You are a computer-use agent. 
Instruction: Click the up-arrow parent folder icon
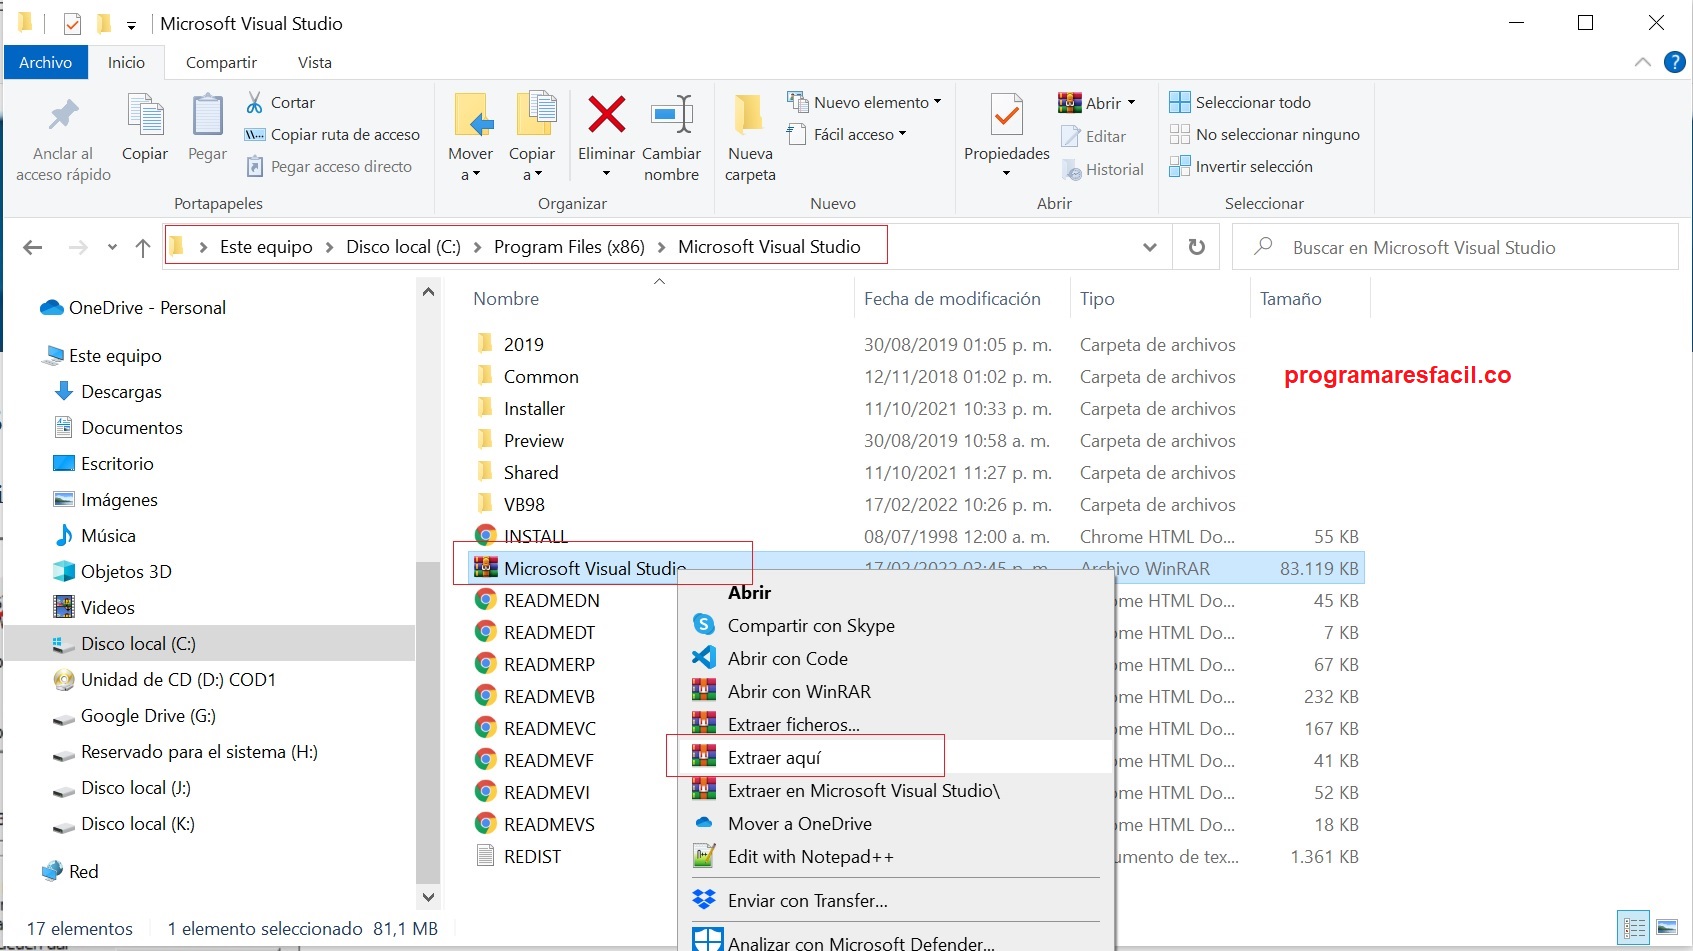[143, 247]
